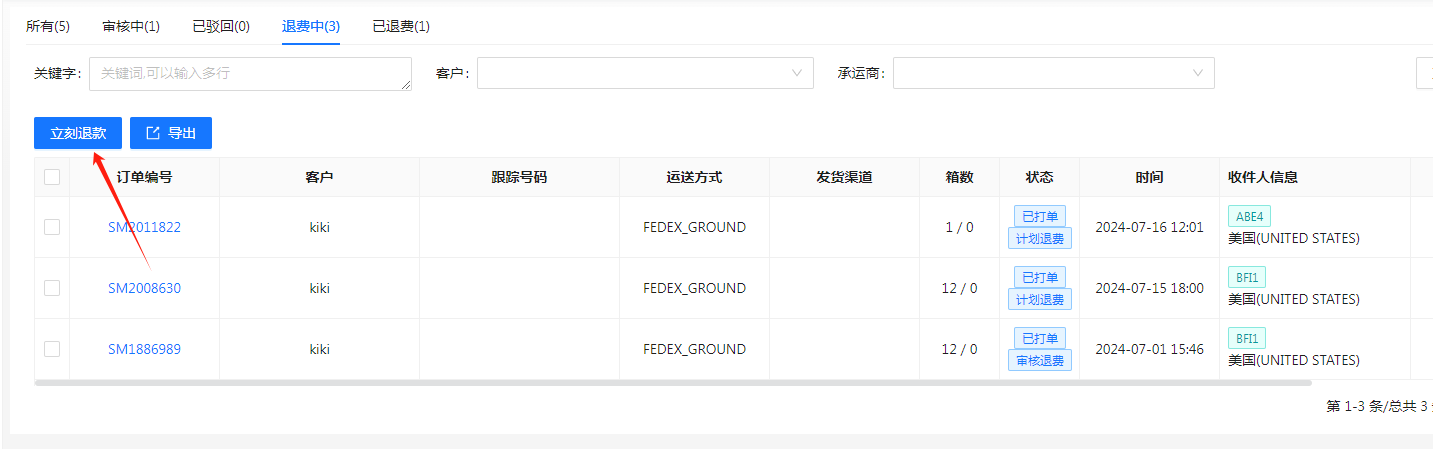Open the 承运商 dropdown arrow
Viewport: 1433px width, 449px height.
coord(1197,73)
